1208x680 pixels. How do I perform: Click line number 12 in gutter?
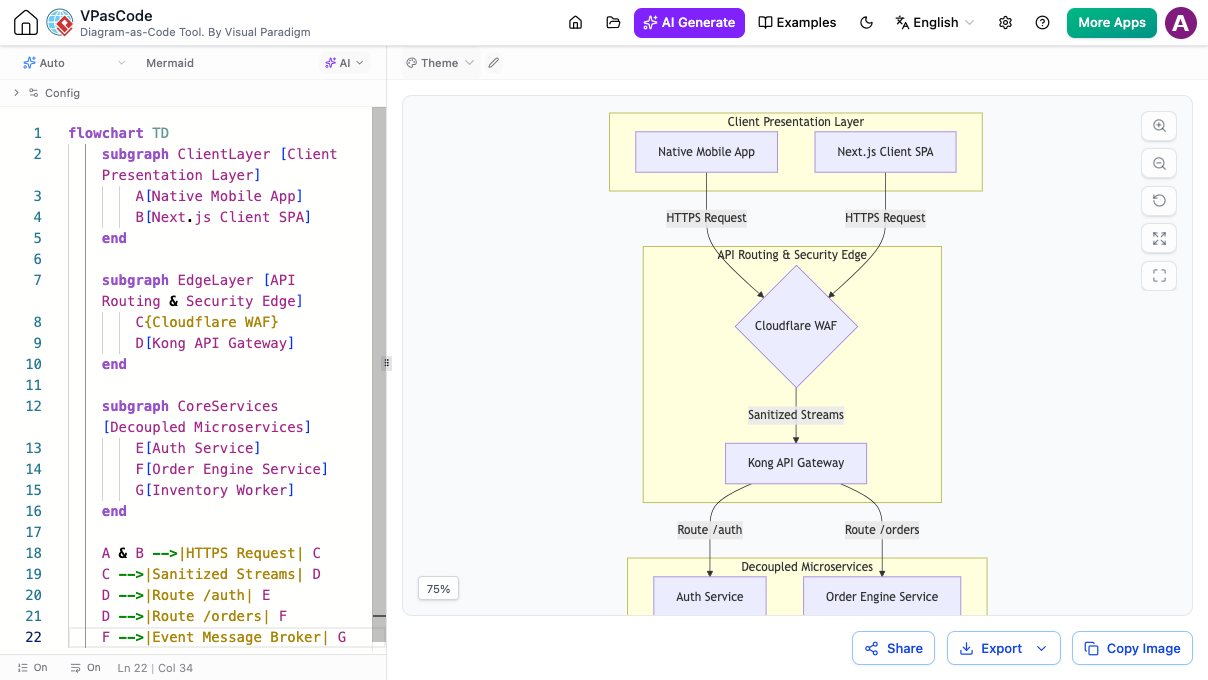34,406
